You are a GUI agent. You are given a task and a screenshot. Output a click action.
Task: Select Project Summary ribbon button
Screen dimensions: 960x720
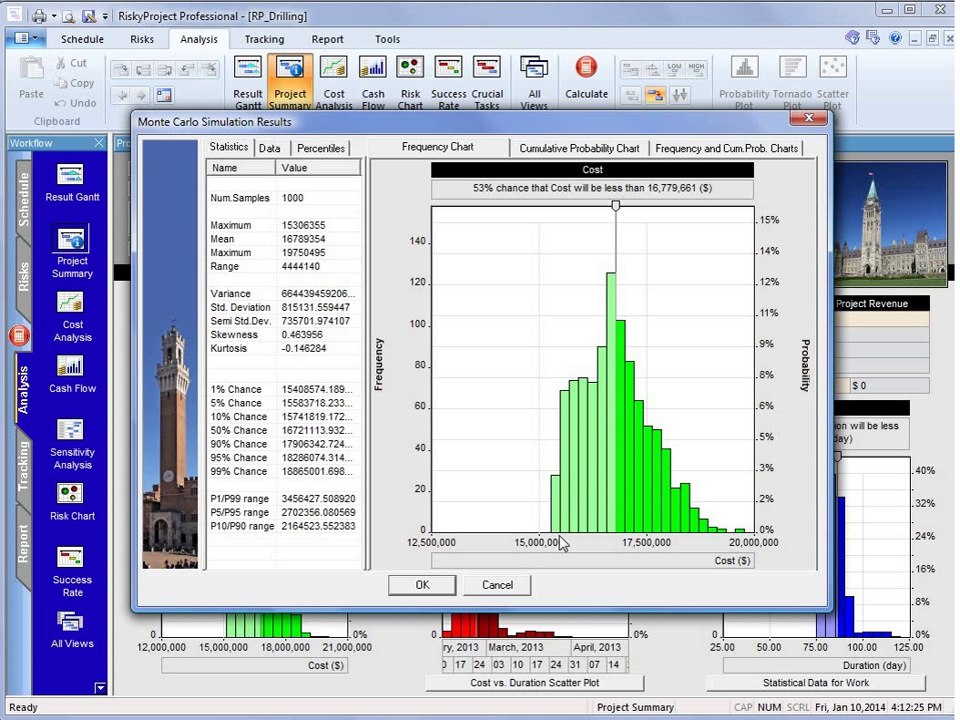pyautogui.click(x=290, y=82)
